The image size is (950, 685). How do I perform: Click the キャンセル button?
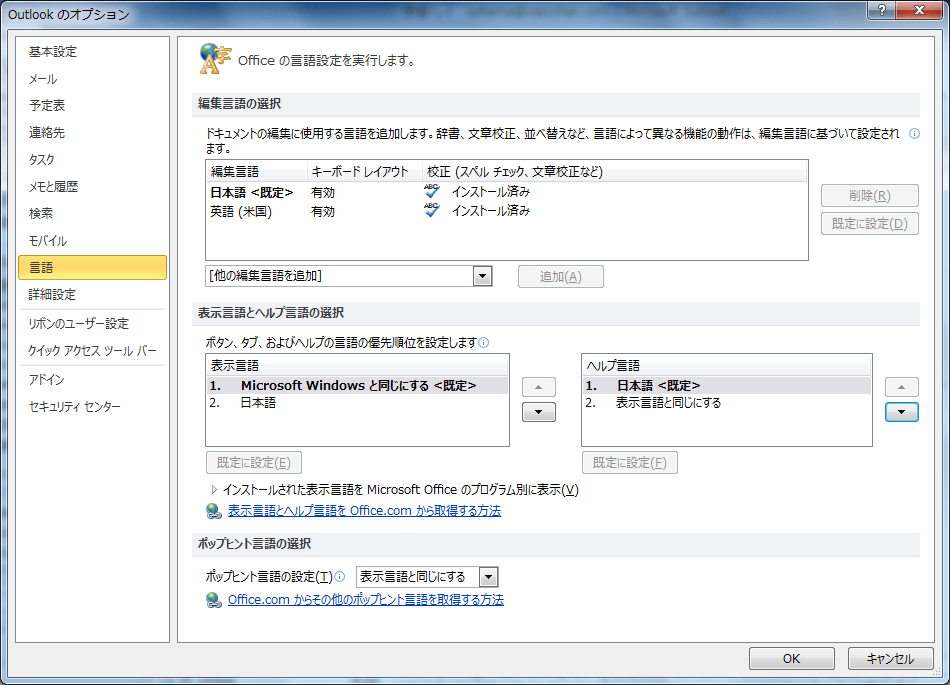(x=889, y=658)
